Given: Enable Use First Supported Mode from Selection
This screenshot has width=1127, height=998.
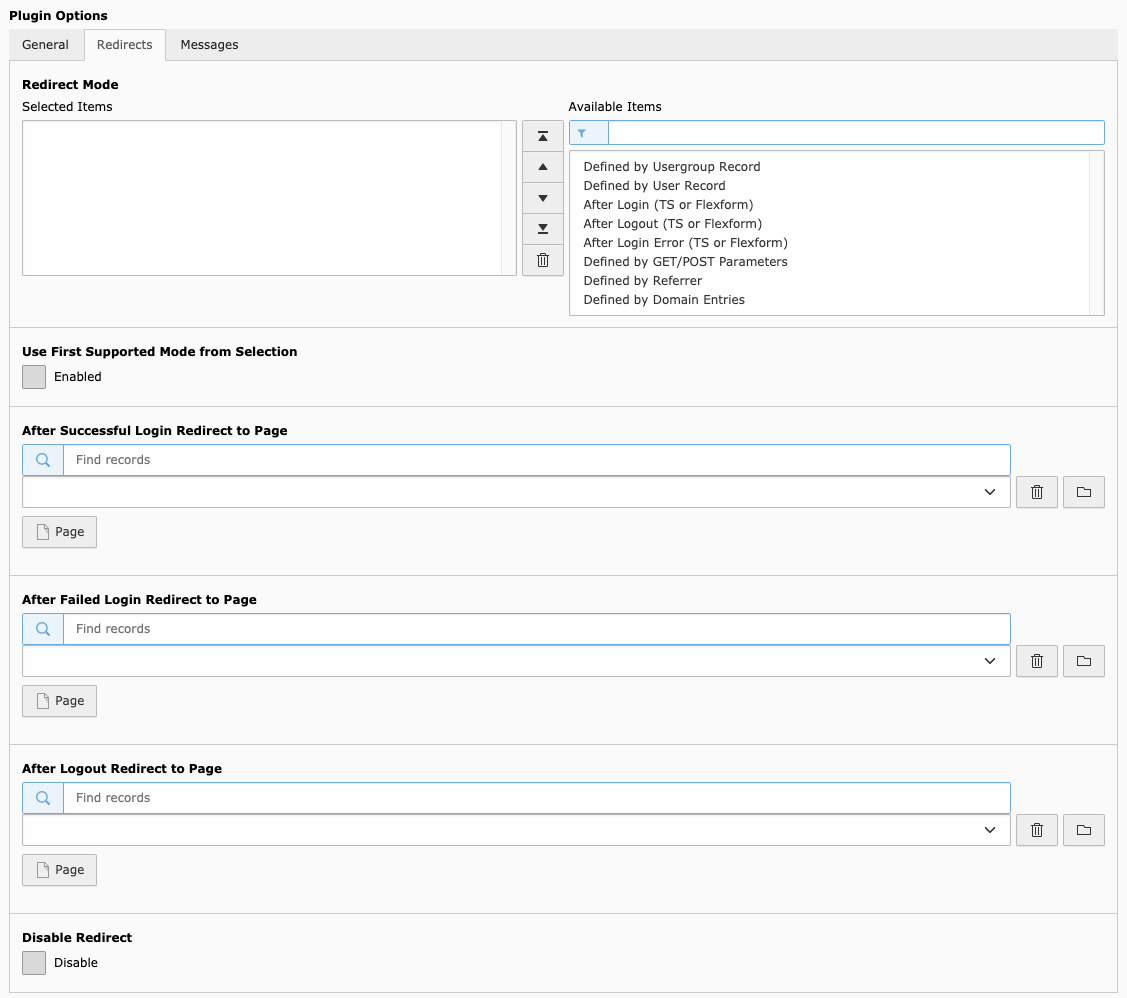Looking at the screenshot, I should click(33, 377).
